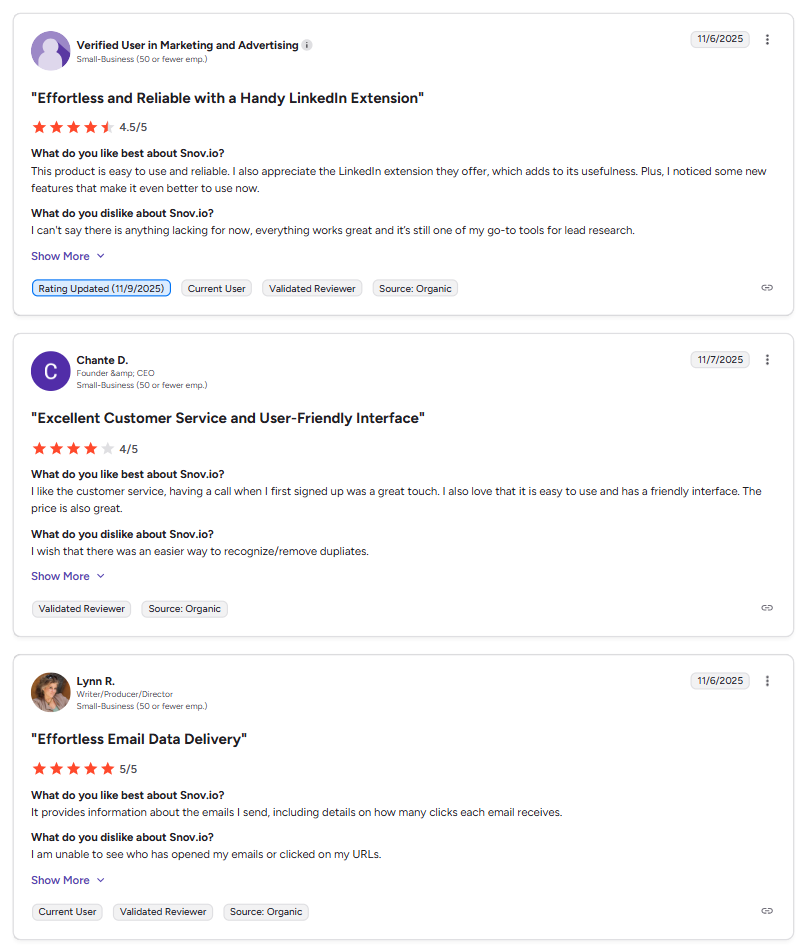This screenshot has width=807, height=948.
Task: Open the three-dot menu on the top review
Action: (767, 39)
